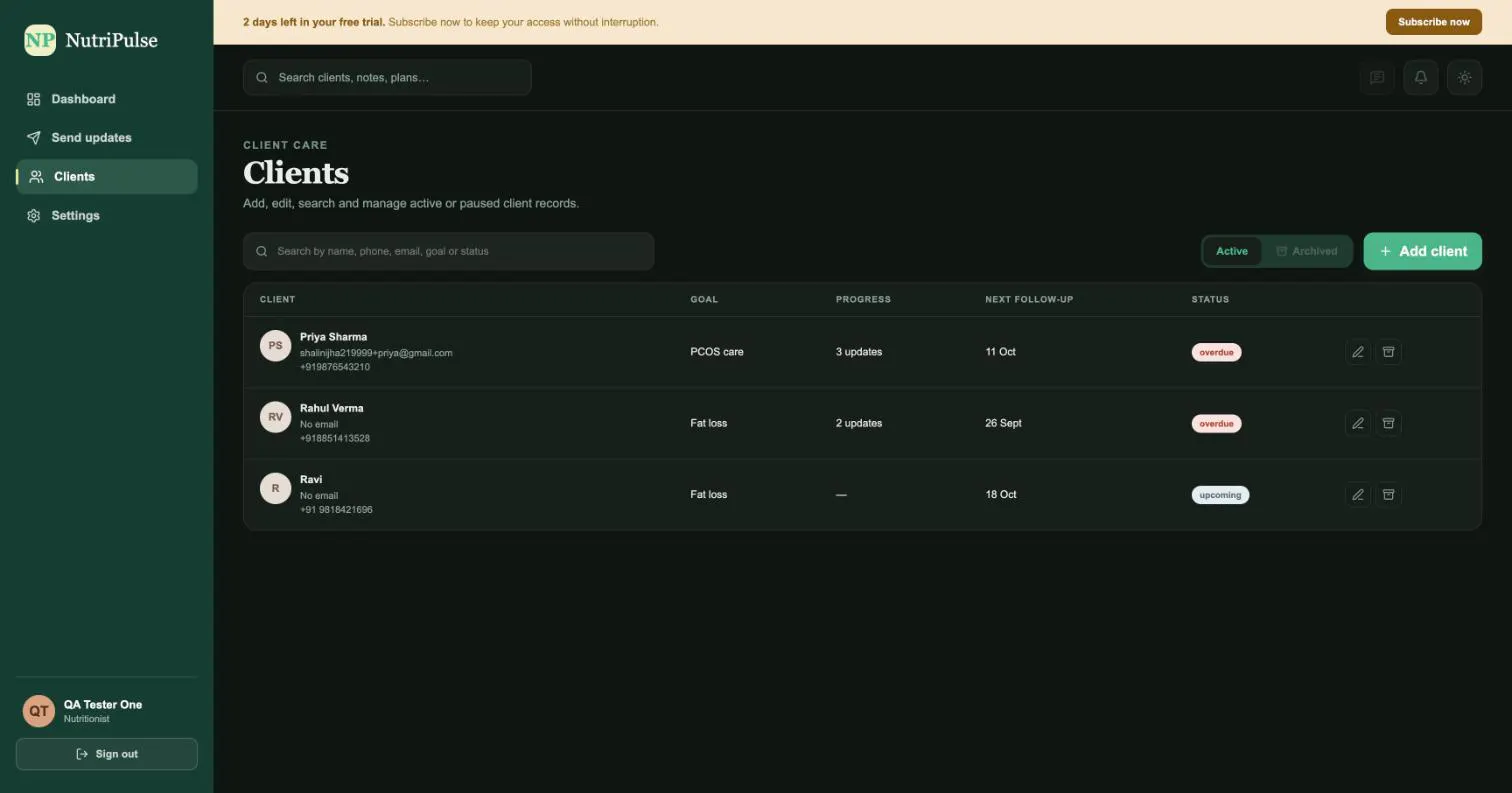Archive client Ravi using the archive icon
The height and width of the screenshot is (793, 1512).
(x=1388, y=494)
